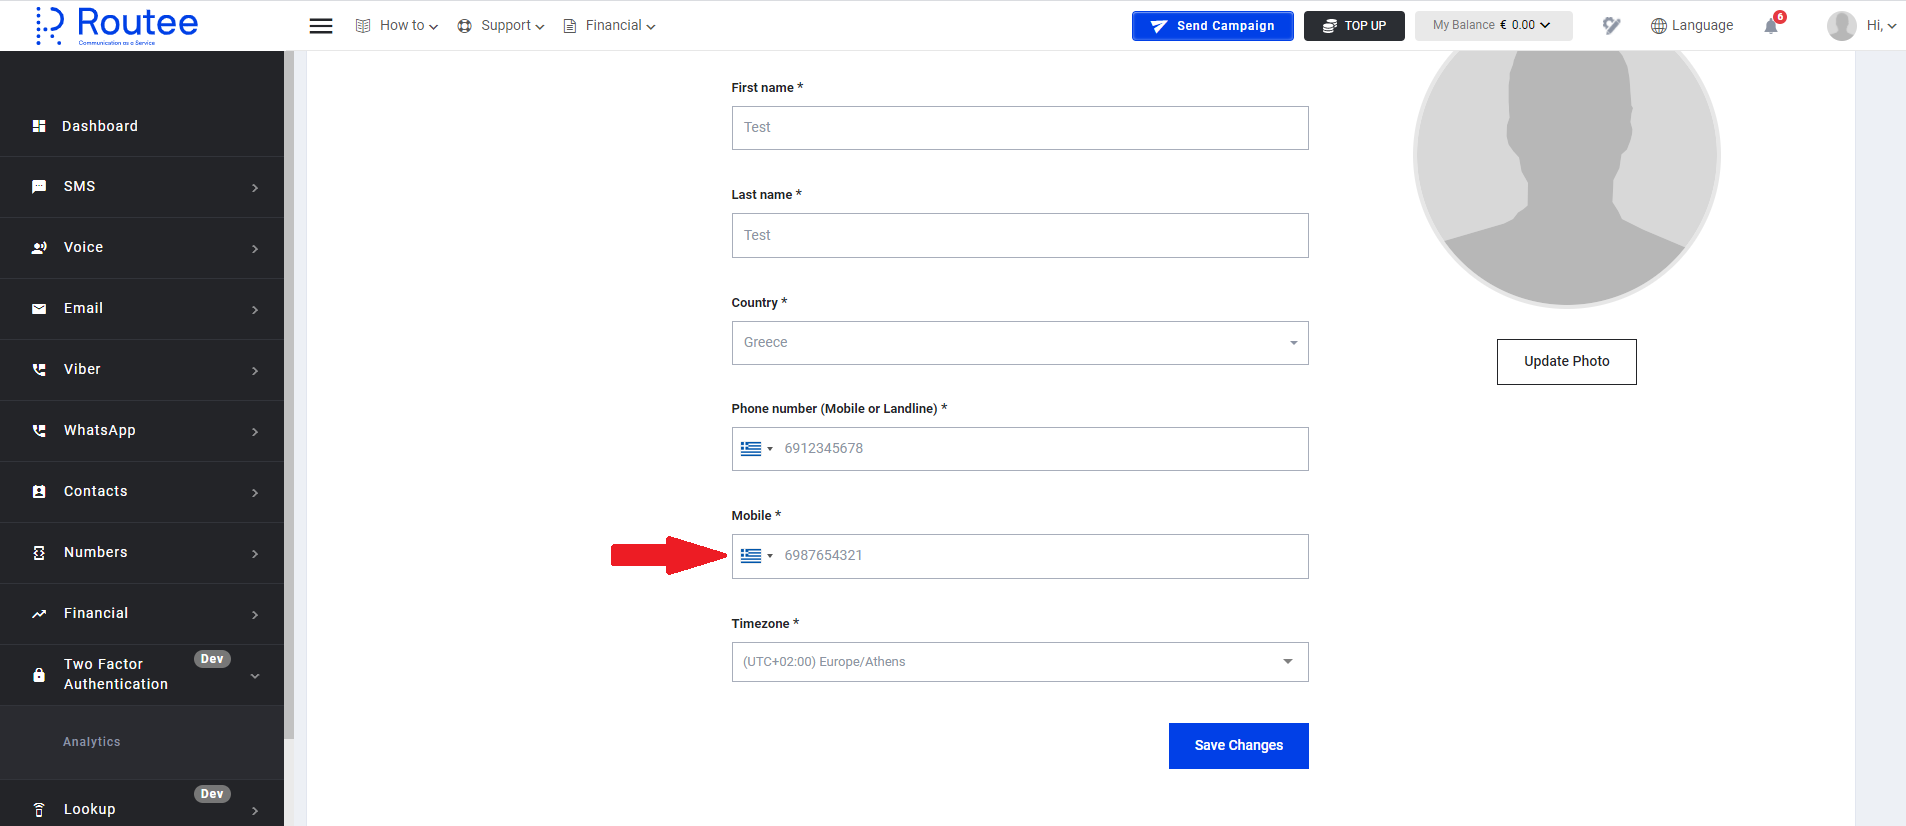Click the Update Photo button
Viewport: 1906px width, 826px height.
[x=1566, y=362]
